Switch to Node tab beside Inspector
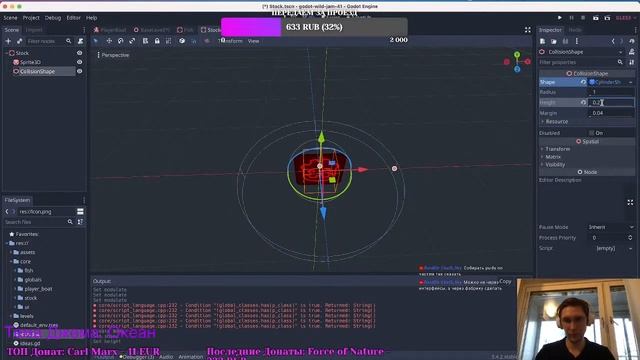The image size is (640, 360). click(x=575, y=30)
